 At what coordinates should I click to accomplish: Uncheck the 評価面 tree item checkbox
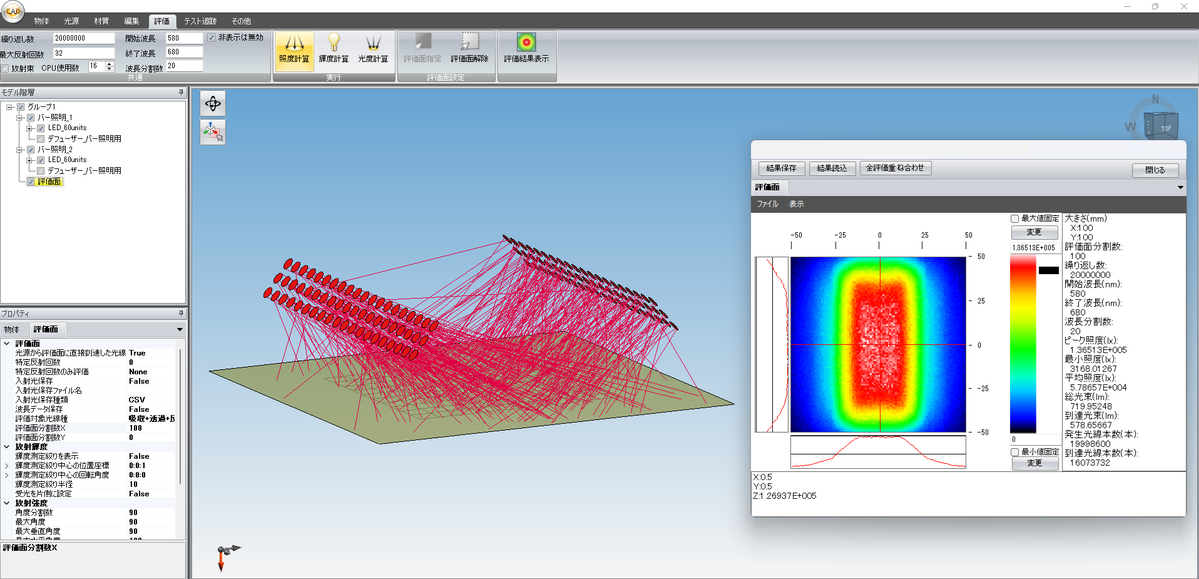(31, 182)
